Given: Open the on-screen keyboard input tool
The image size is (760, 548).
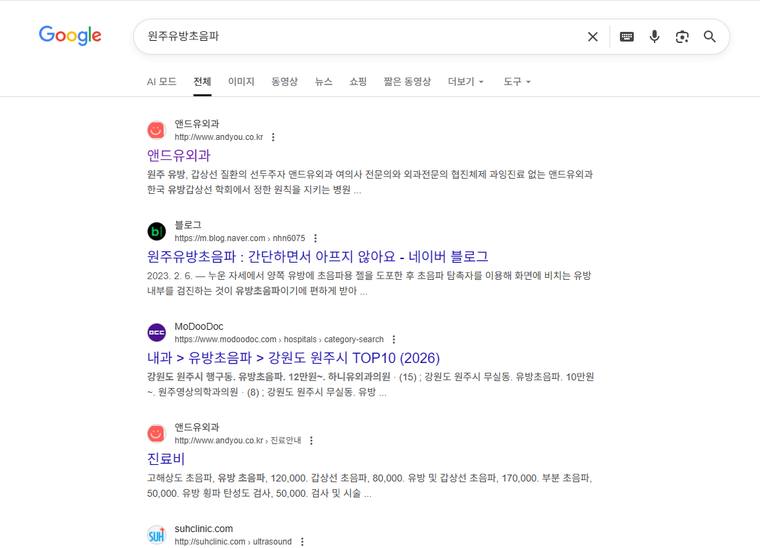Looking at the screenshot, I should [x=627, y=36].
